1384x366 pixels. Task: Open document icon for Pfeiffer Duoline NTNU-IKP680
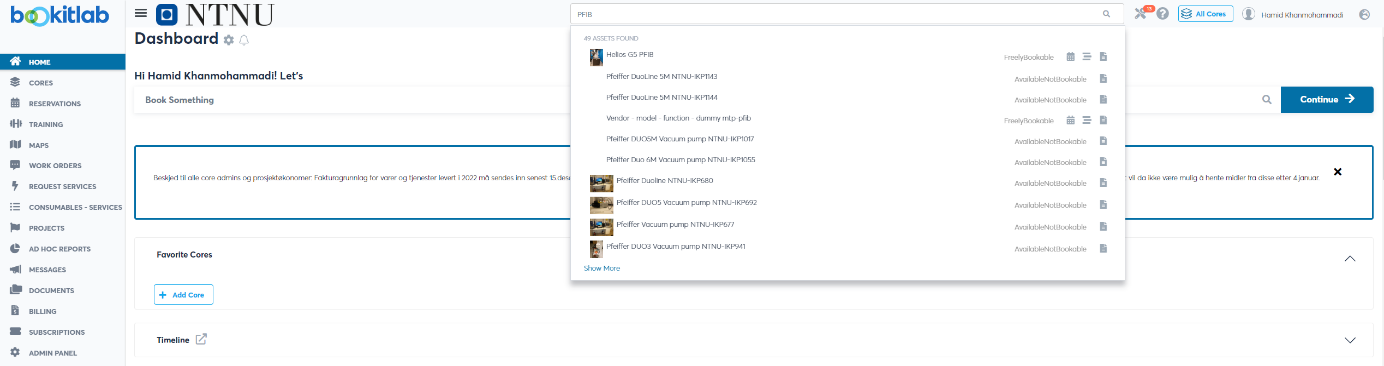click(x=1103, y=183)
